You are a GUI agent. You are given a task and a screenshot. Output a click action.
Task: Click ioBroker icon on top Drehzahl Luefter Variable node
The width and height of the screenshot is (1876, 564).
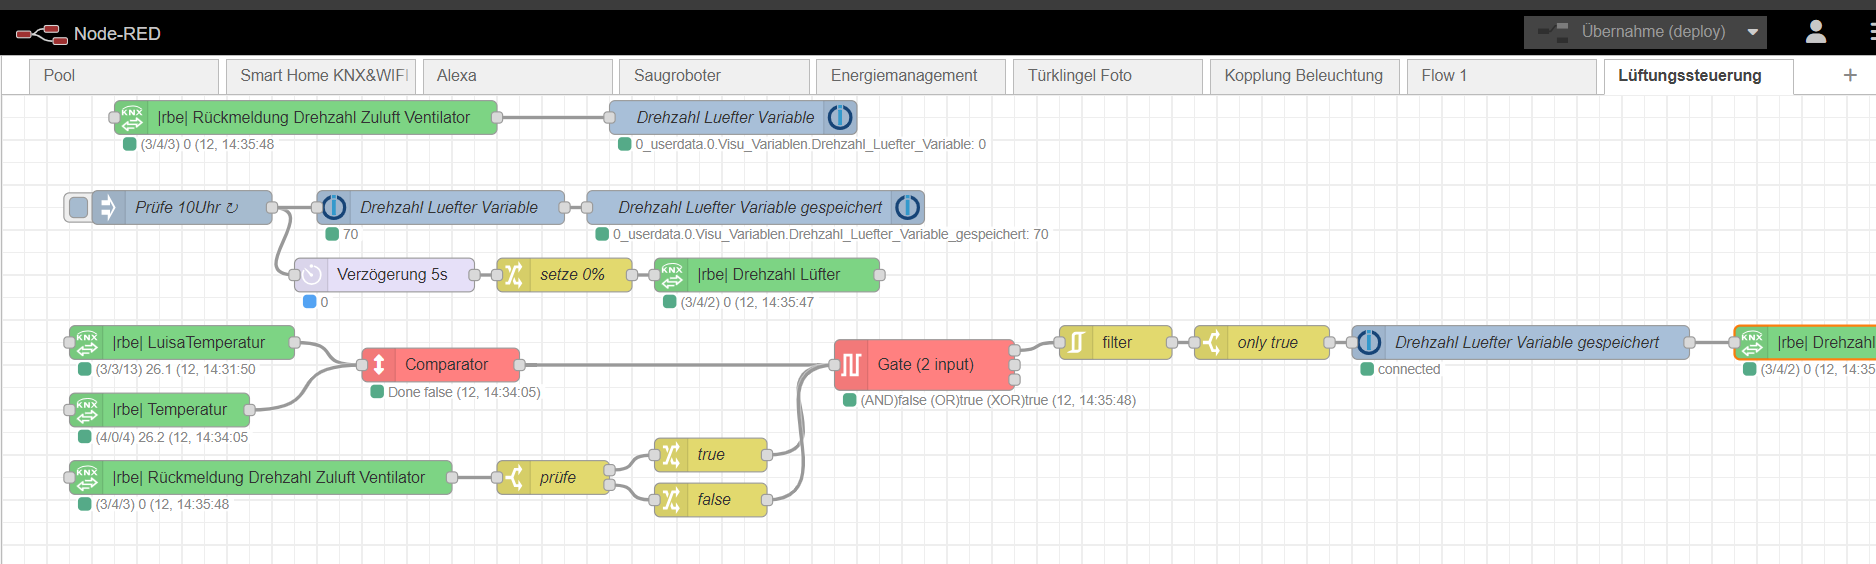pos(840,117)
